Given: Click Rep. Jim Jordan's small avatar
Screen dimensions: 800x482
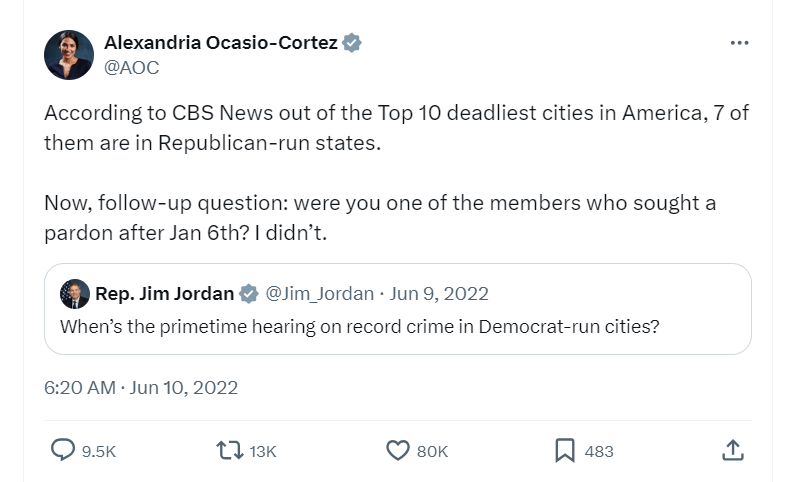Looking at the screenshot, I should click(73, 293).
